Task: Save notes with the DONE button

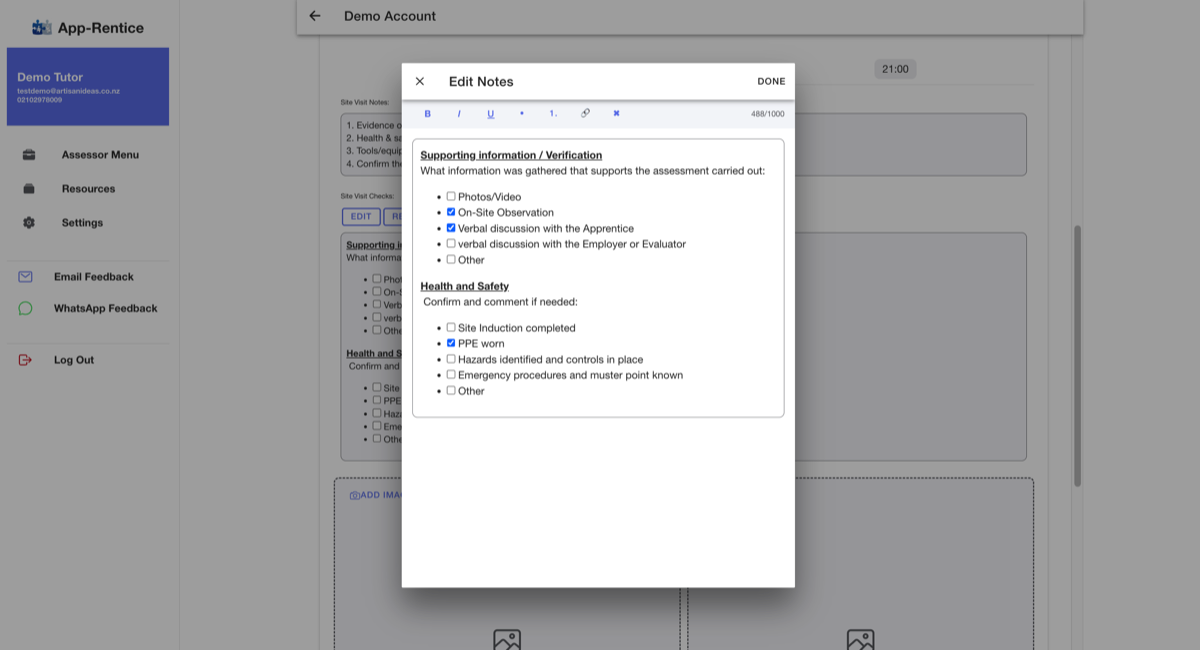Action: 771,82
